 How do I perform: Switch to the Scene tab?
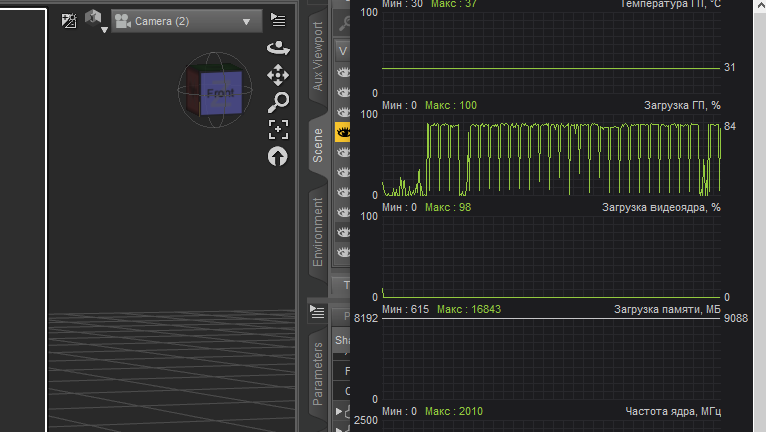[x=318, y=145]
